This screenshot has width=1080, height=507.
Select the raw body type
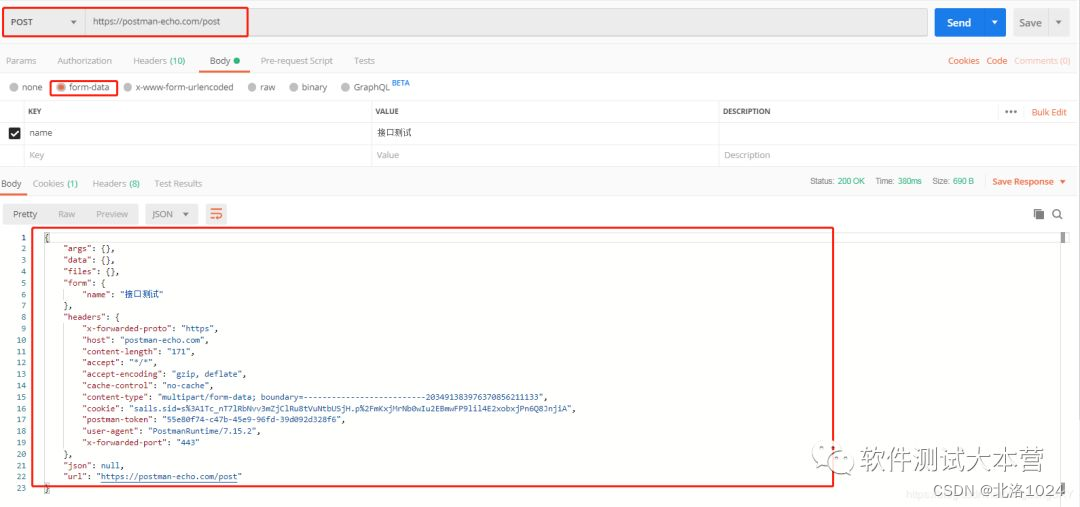tap(262, 87)
